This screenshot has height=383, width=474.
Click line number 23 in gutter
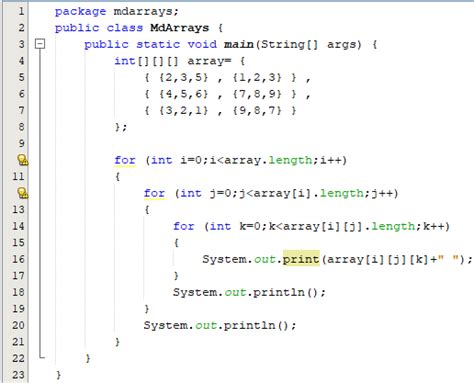tap(18, 375)
